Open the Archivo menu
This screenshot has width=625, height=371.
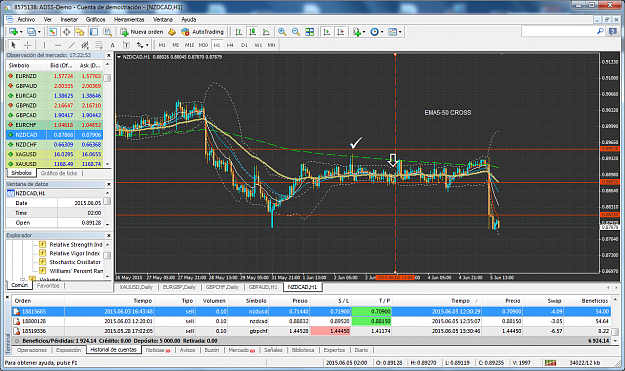click(x=26, y=19)
